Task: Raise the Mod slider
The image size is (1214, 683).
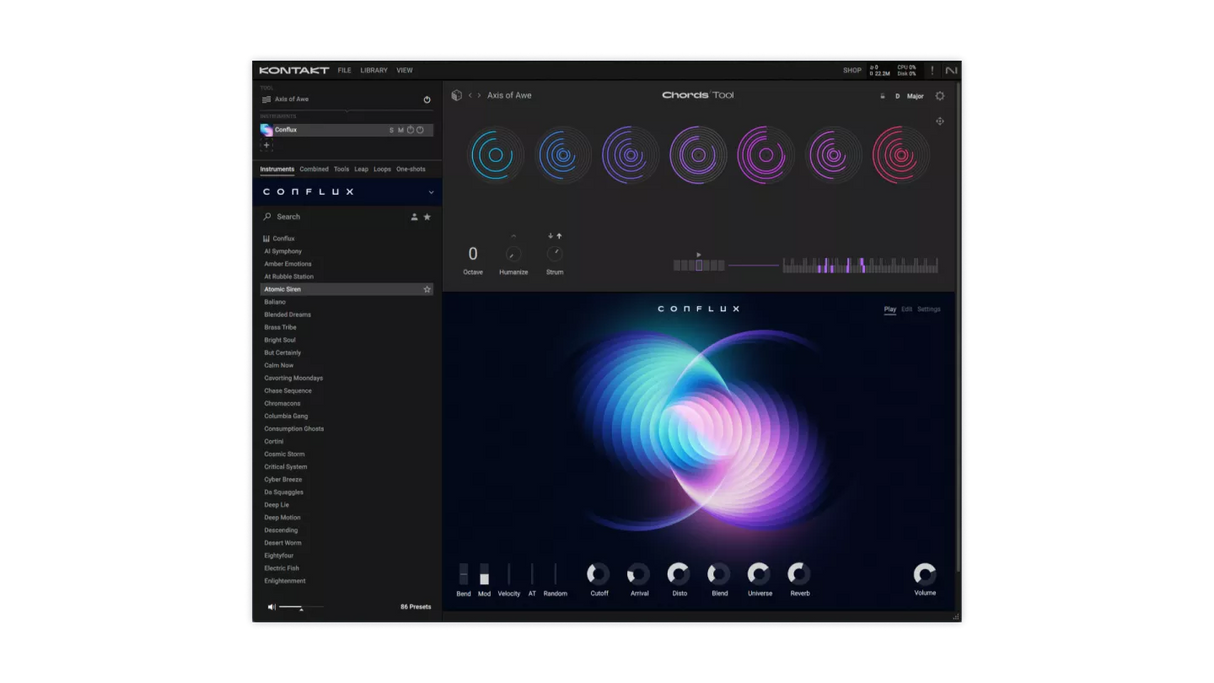Action: [484, 574]
